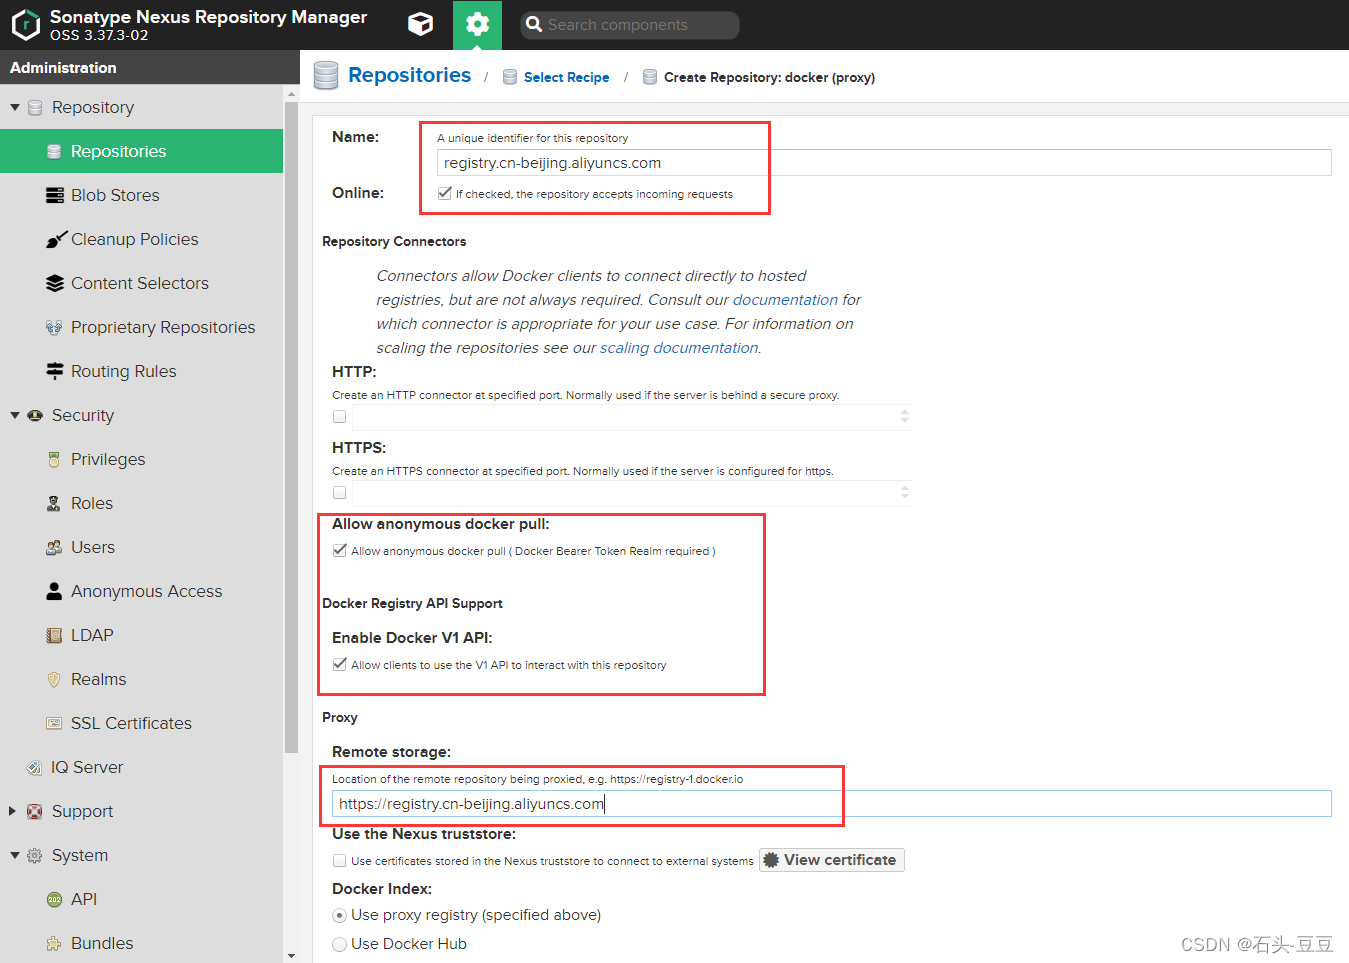Image resolution: width=1349 pixels, height=963 pixels.
Task: Open Anonymous Access settings
Action: pyautogui.click(x=141, y=591)
